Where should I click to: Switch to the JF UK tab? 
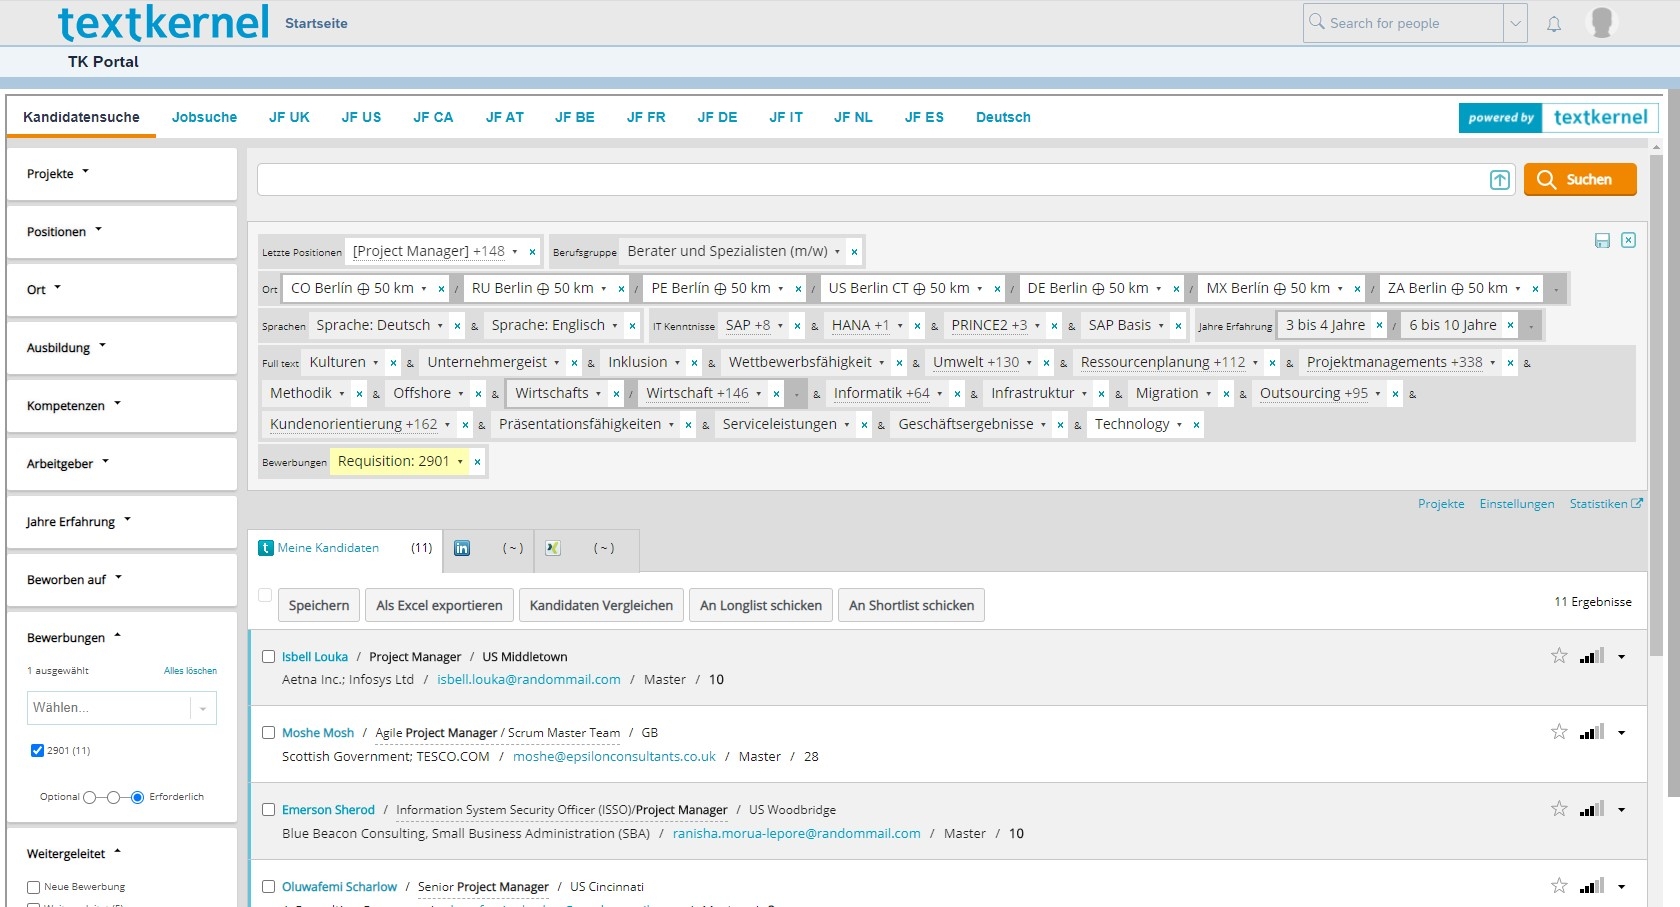pyautogui.click(x=289, y=117)
